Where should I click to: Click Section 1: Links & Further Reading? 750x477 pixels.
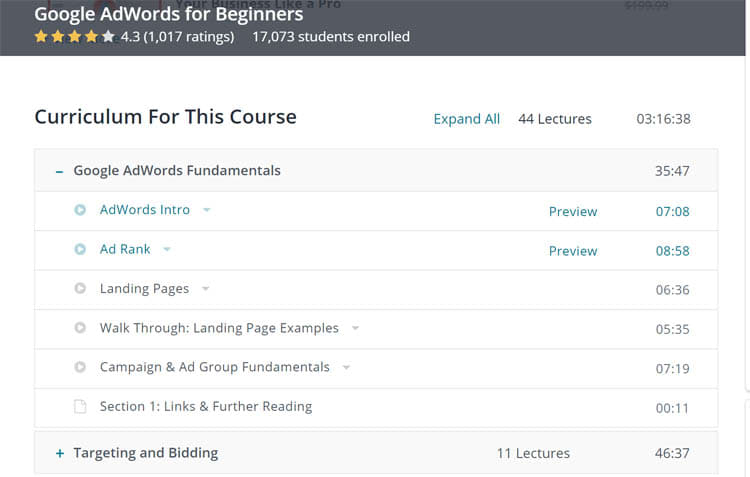pos(206,406)
